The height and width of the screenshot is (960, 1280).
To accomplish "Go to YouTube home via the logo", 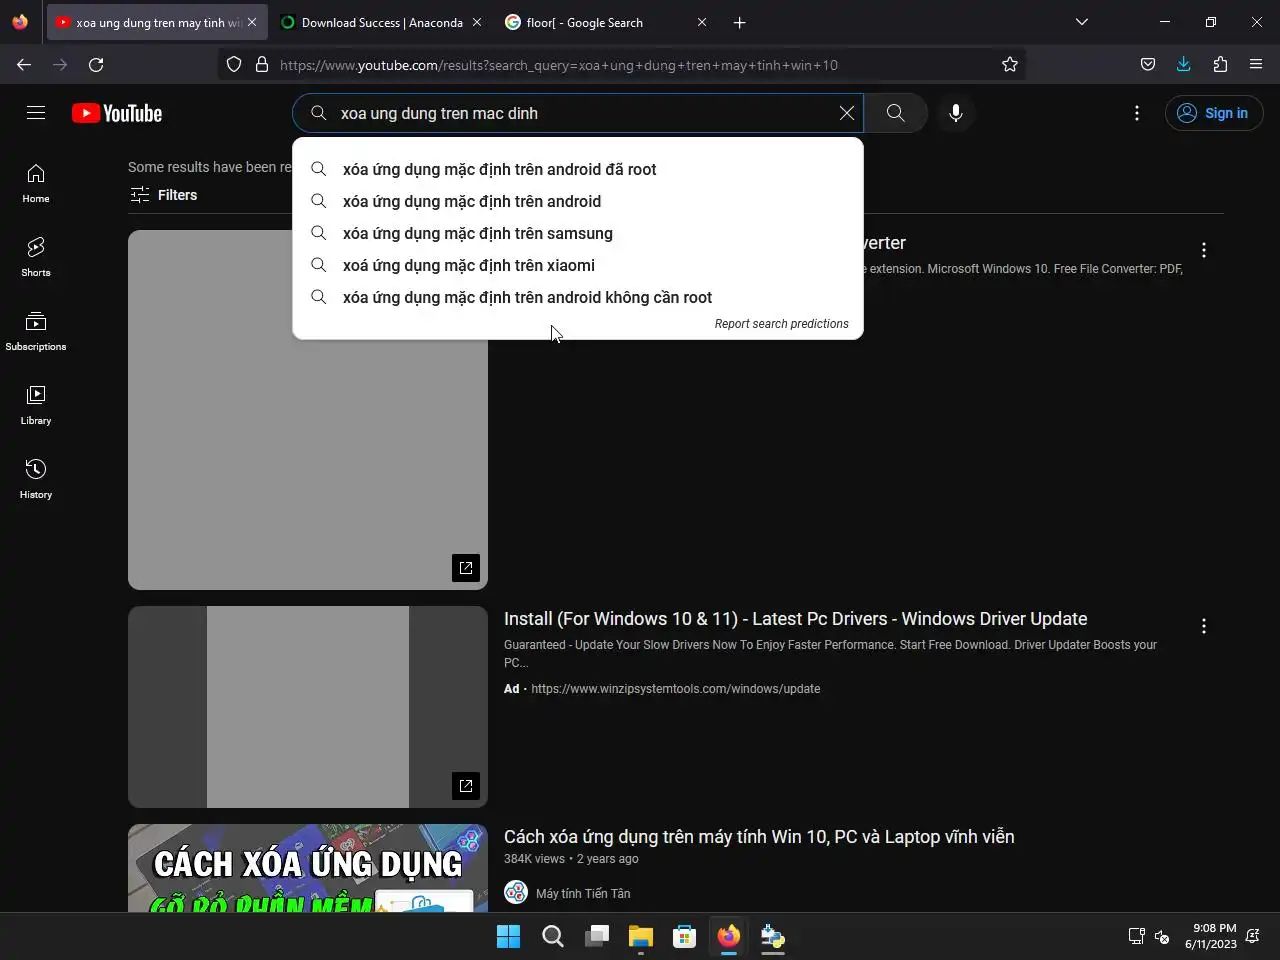I will (x=117, y=113).
